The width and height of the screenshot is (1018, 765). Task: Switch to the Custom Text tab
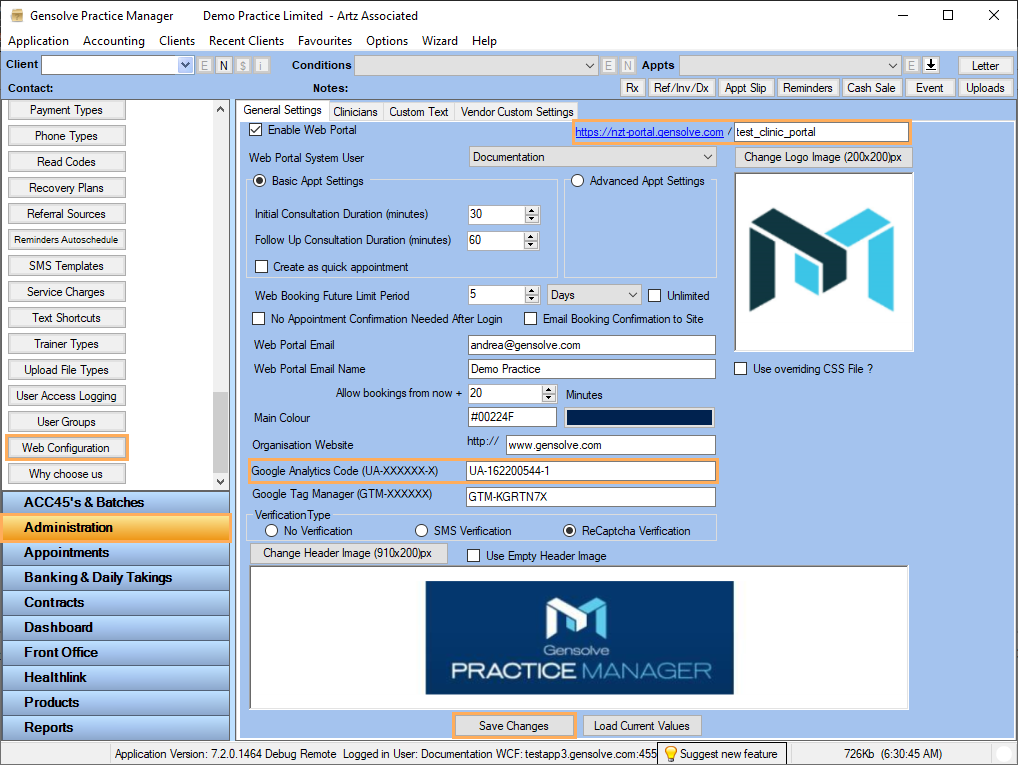pos(419,112)
